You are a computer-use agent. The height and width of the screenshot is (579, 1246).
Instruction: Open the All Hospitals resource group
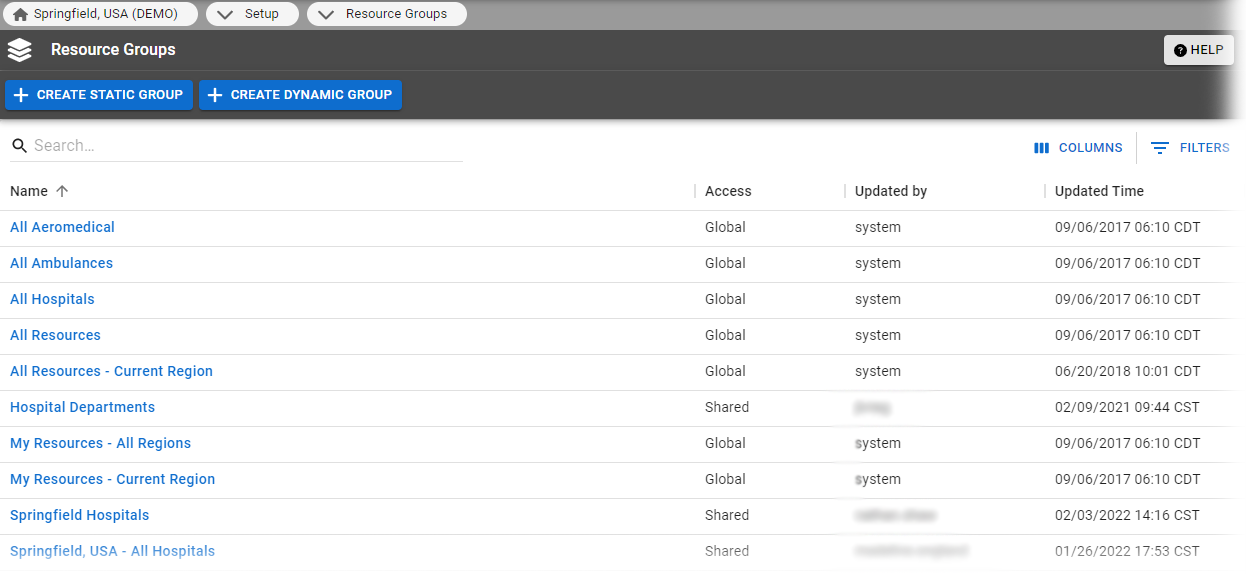[52, 299]
